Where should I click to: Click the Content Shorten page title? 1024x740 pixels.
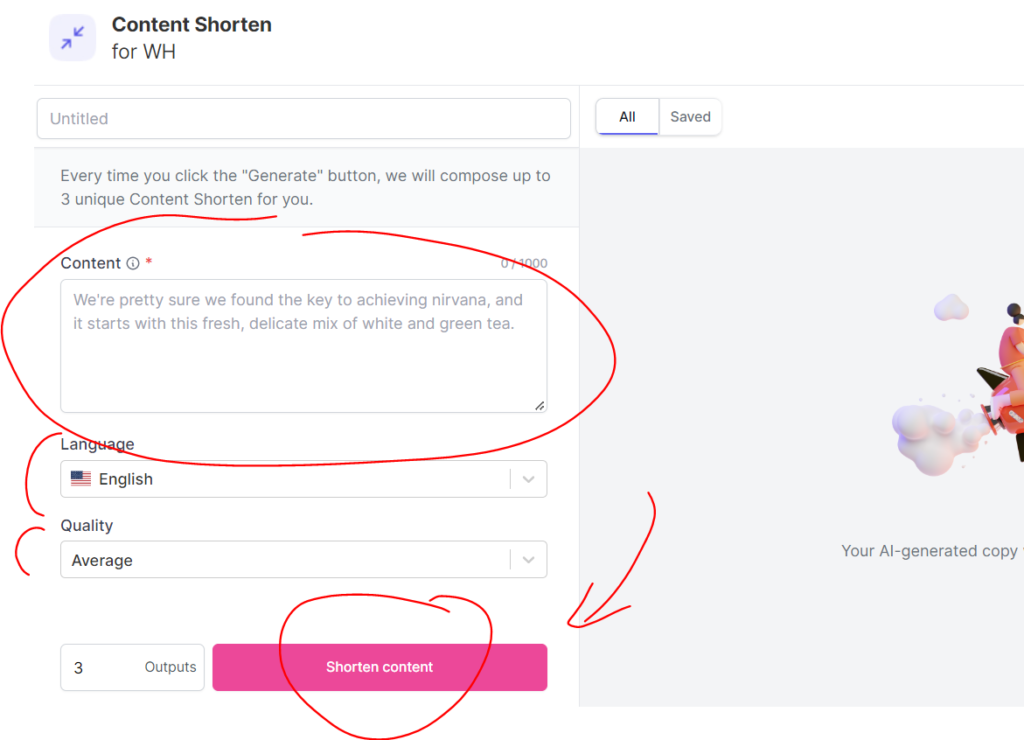tap(191, 24)
